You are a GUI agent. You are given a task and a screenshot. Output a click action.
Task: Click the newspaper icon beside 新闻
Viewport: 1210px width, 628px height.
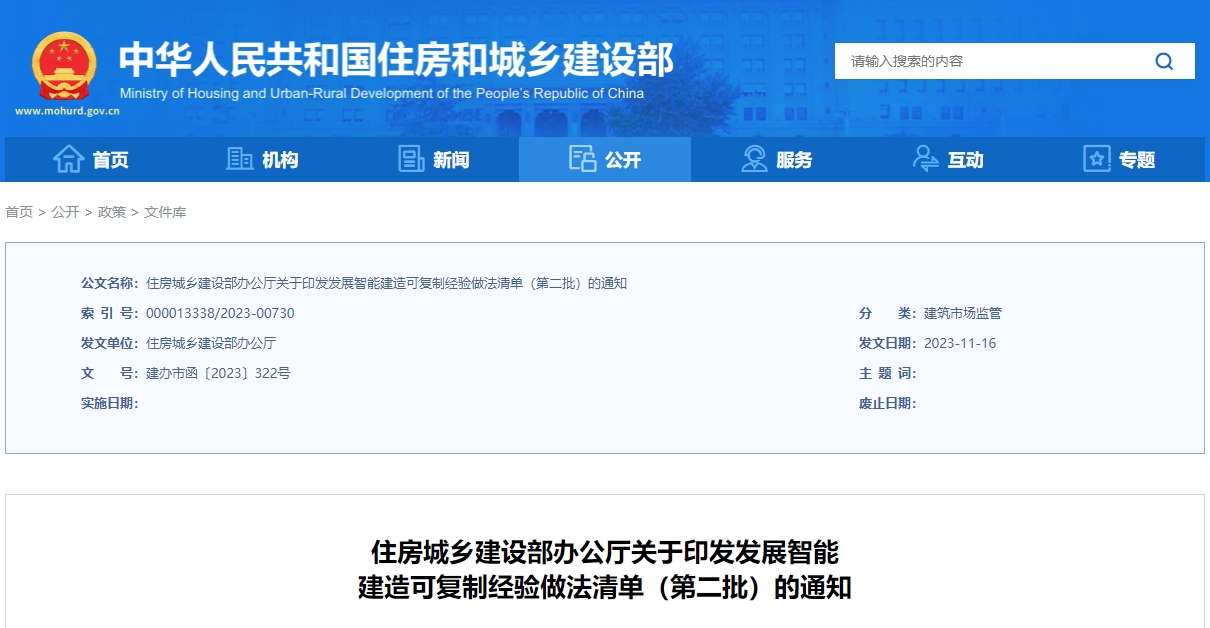(411, 159)
